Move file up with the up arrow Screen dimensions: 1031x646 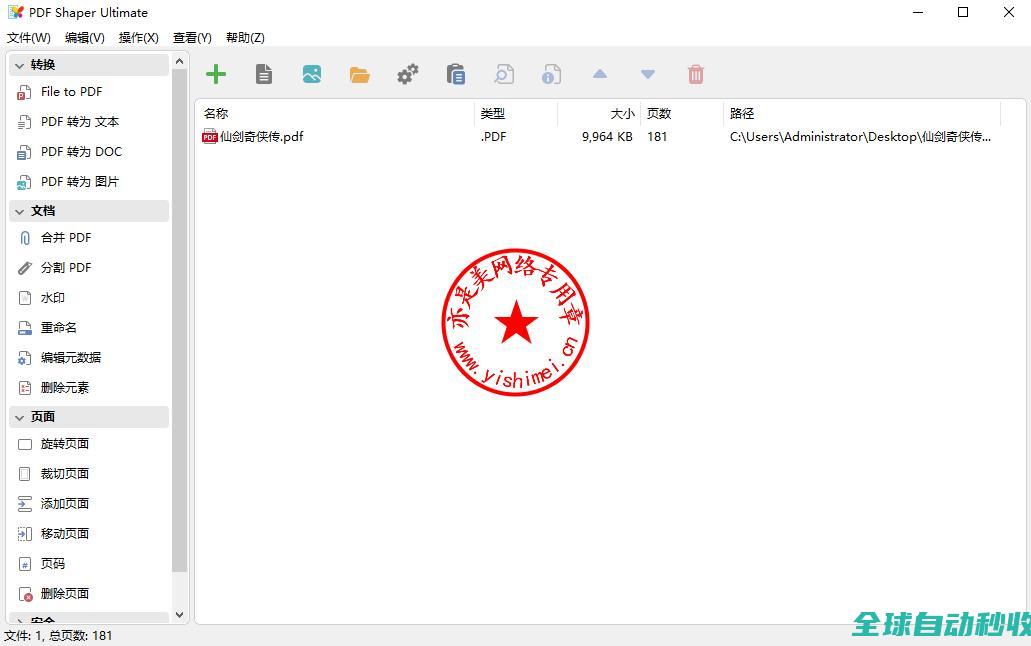click(600, 74)
